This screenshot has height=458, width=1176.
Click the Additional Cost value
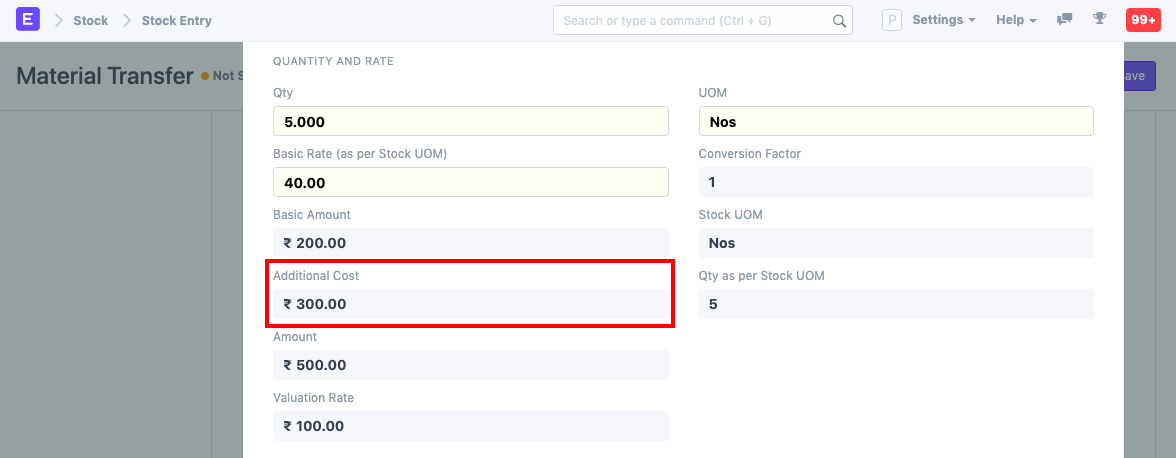470,304
